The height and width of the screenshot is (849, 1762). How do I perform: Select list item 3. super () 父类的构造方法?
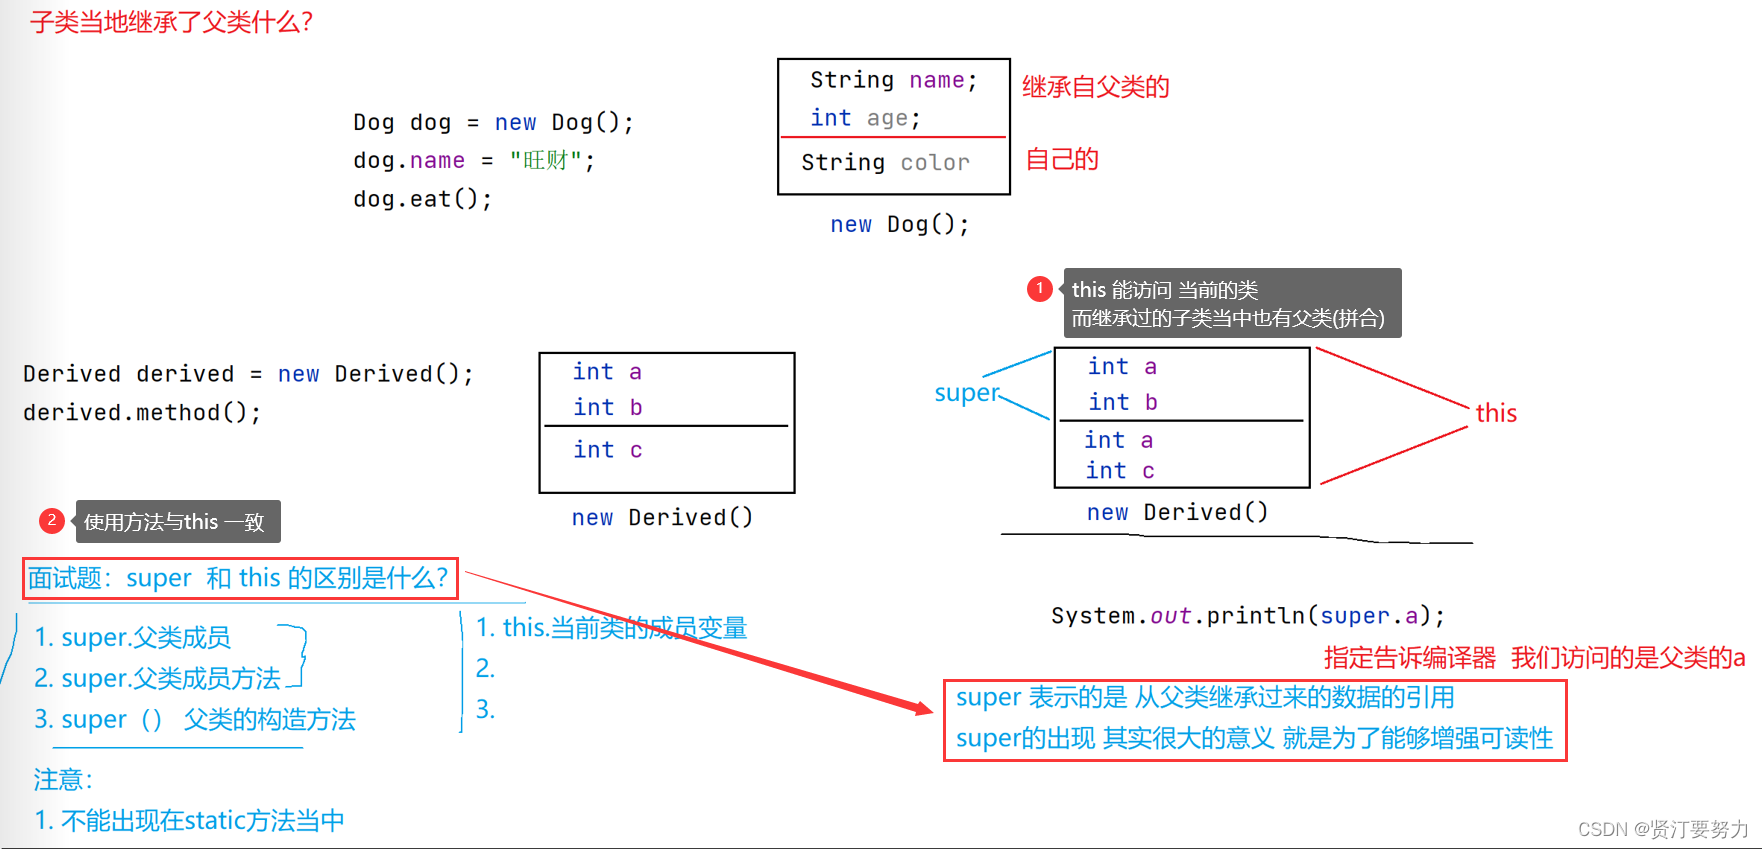click(195, 719)
